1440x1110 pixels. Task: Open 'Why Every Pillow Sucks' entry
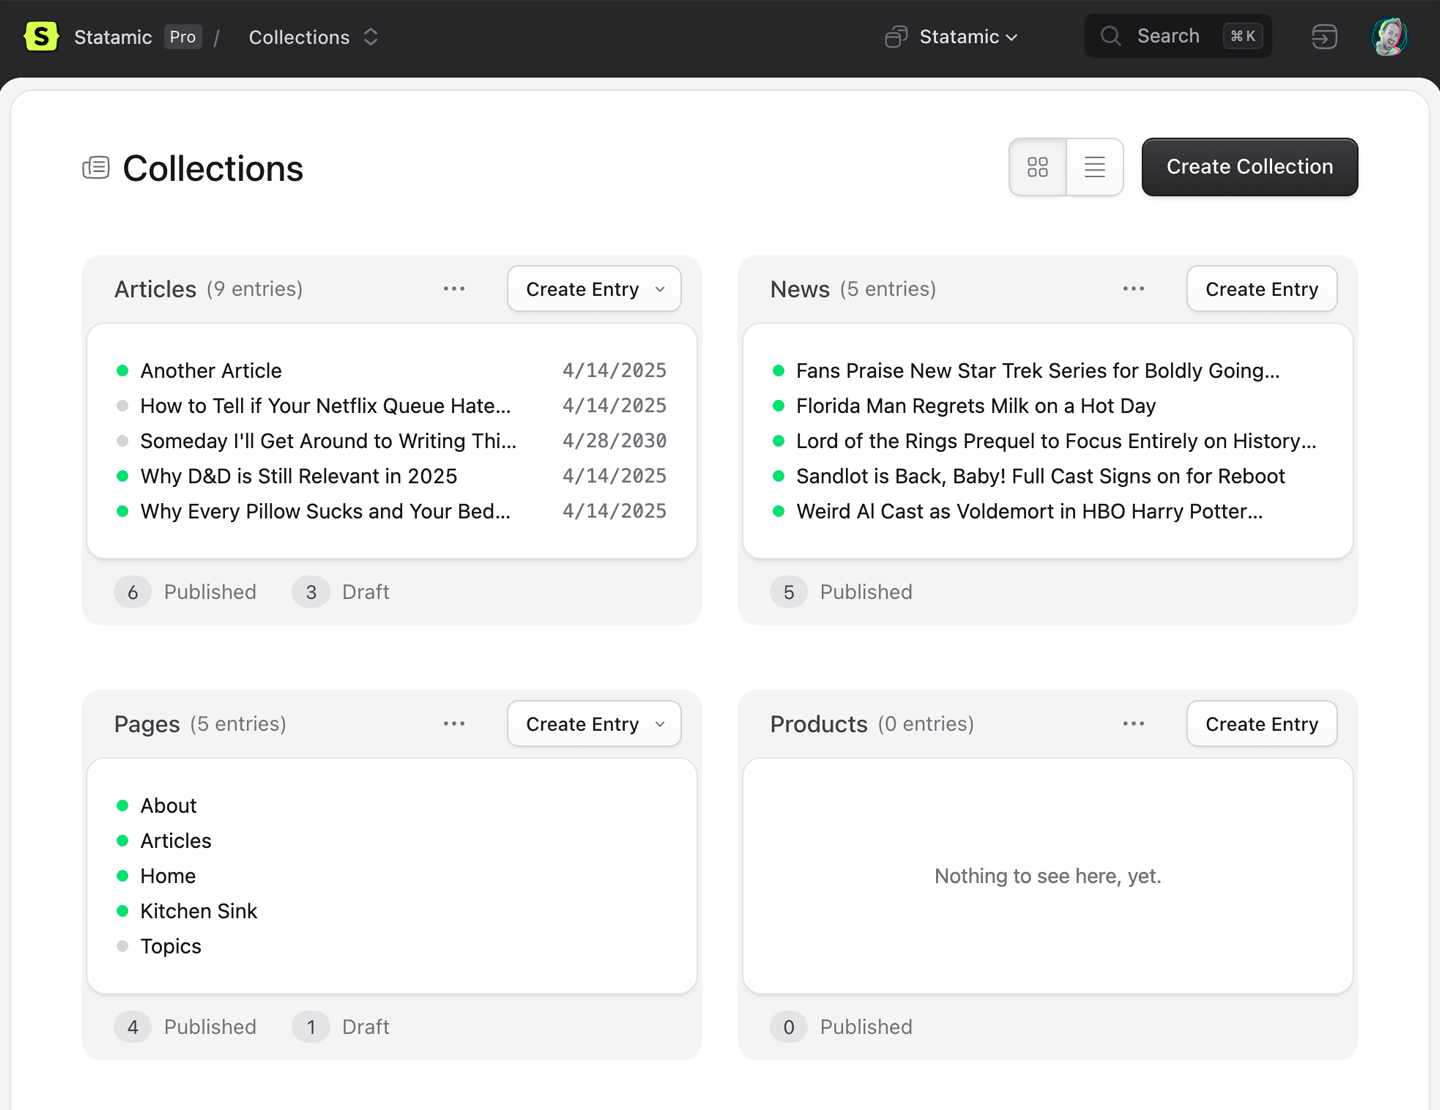(x=325, y=511)
